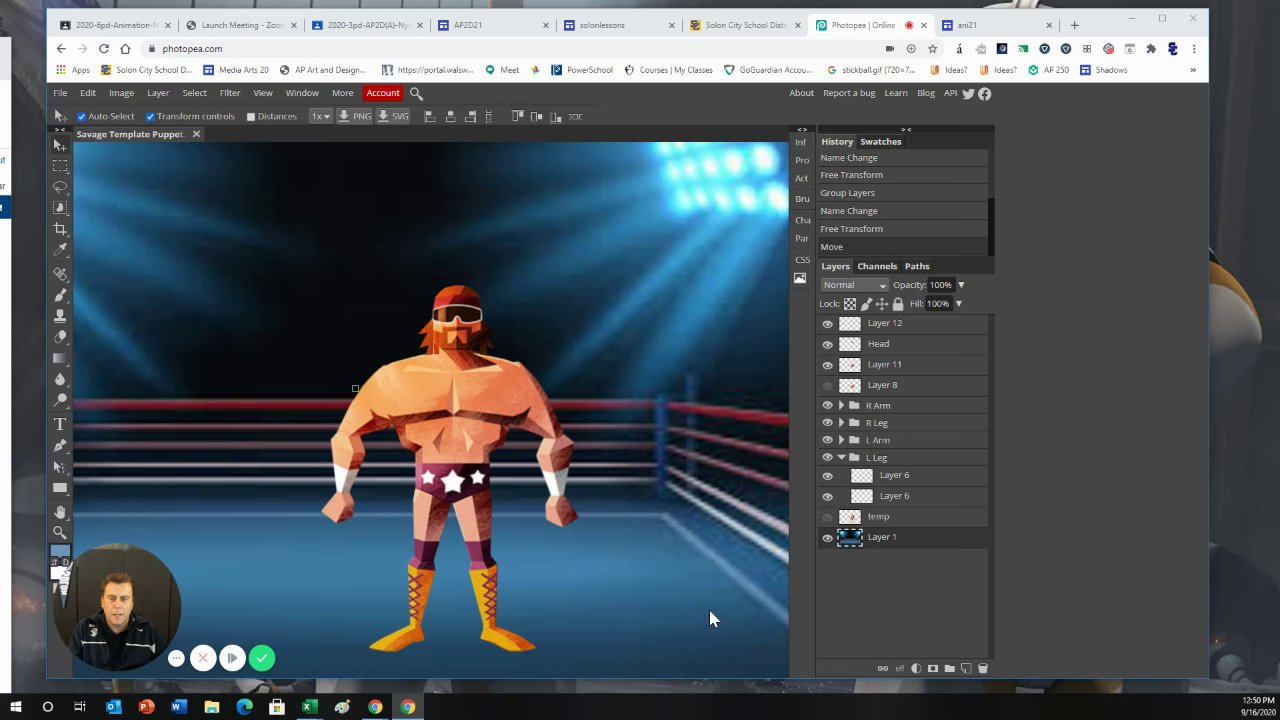This screenshot has width=1280, height=720.
Task: Show the hidden temp layer
Action: click(827, 517)
